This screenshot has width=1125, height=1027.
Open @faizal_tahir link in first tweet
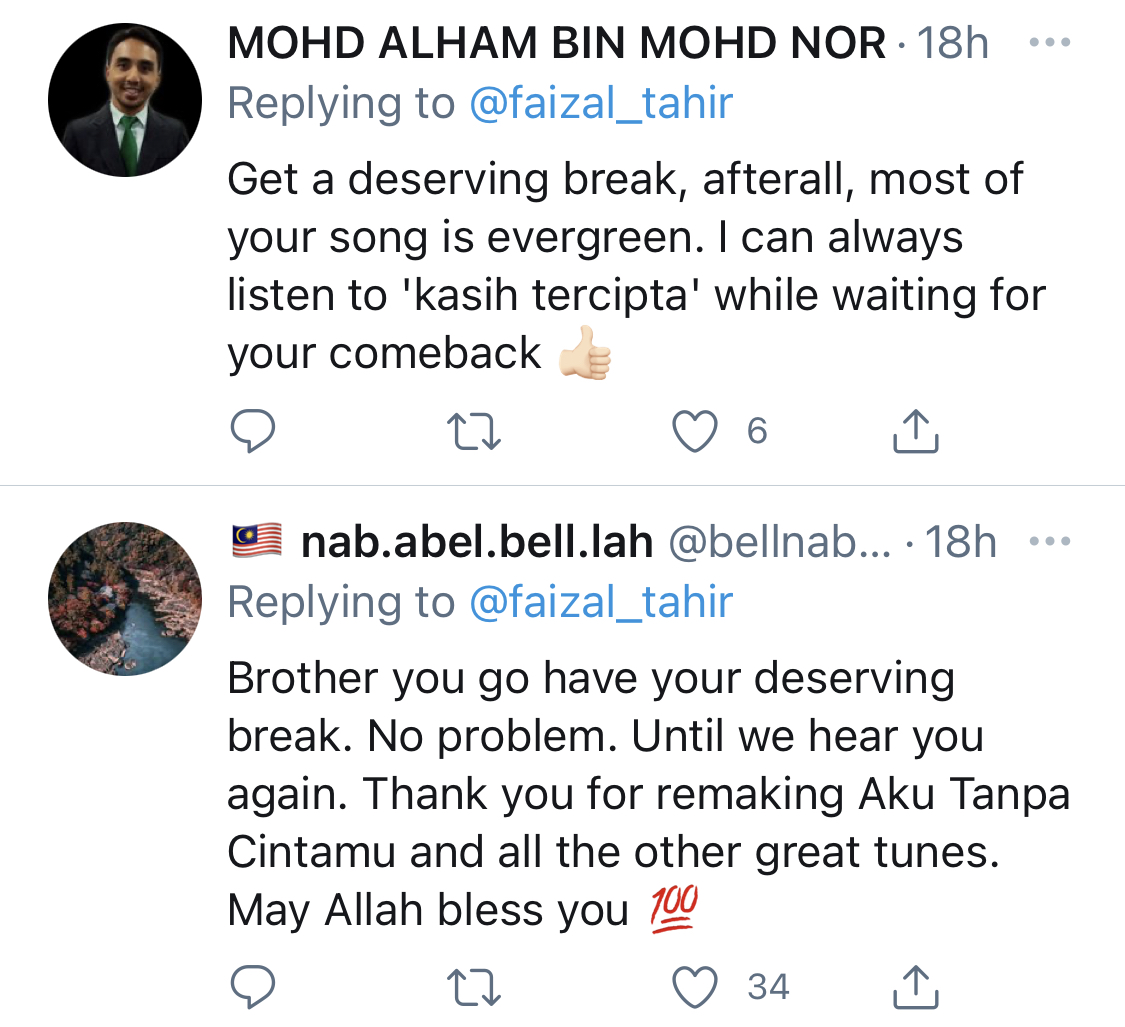tap(601, 103)
